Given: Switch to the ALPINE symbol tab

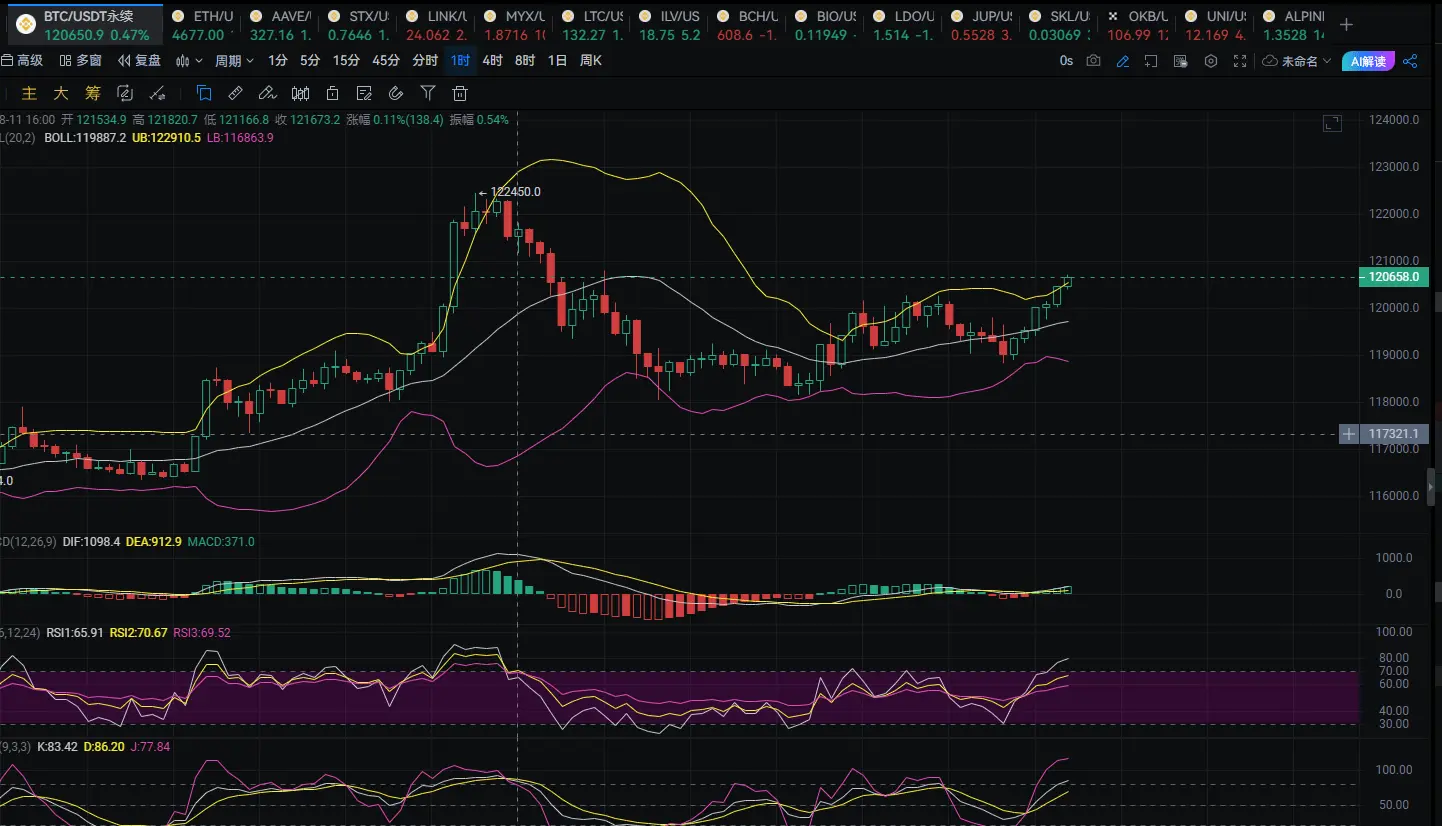Looking at the screenshot, I should [x=1293, y=25].
